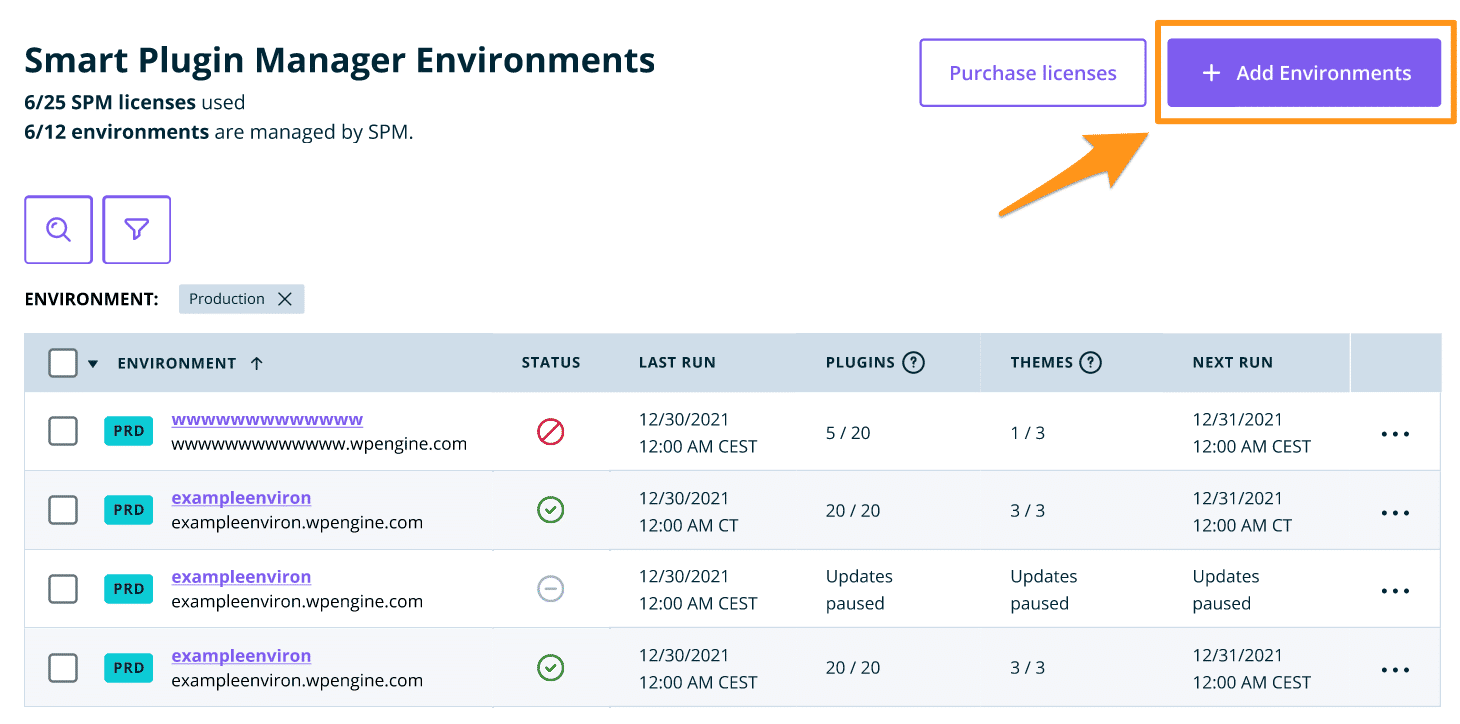Click the Themes help question mark icon

(x=1091, y=362)
